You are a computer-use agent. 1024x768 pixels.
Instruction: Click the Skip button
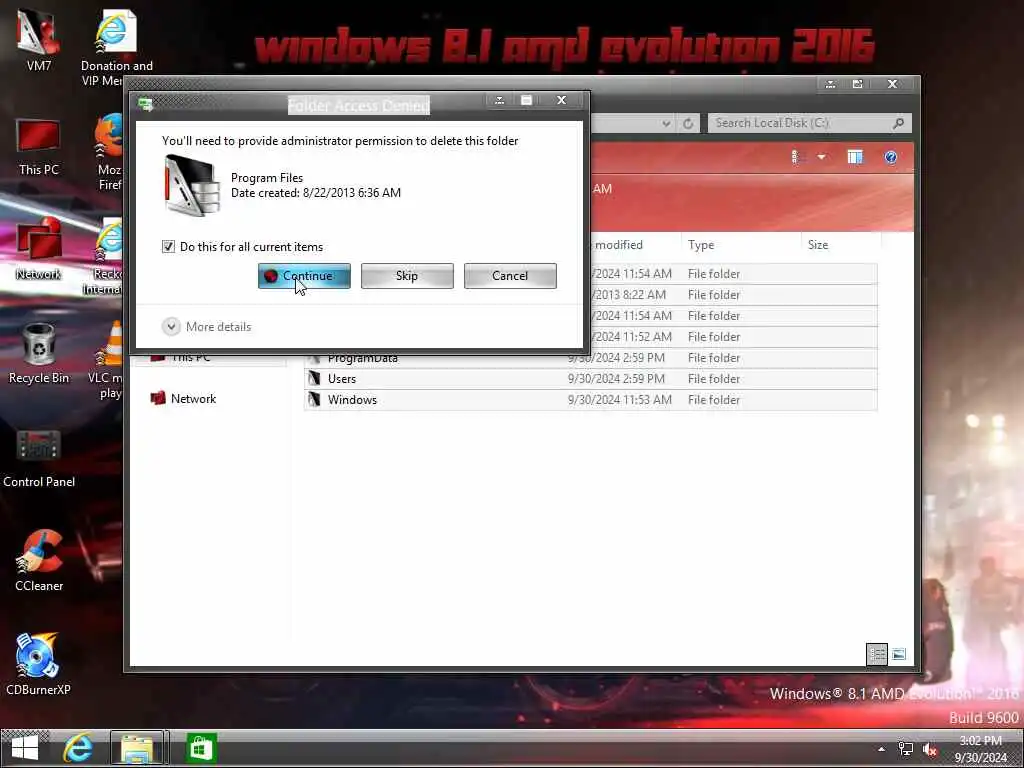click(407, 276)
